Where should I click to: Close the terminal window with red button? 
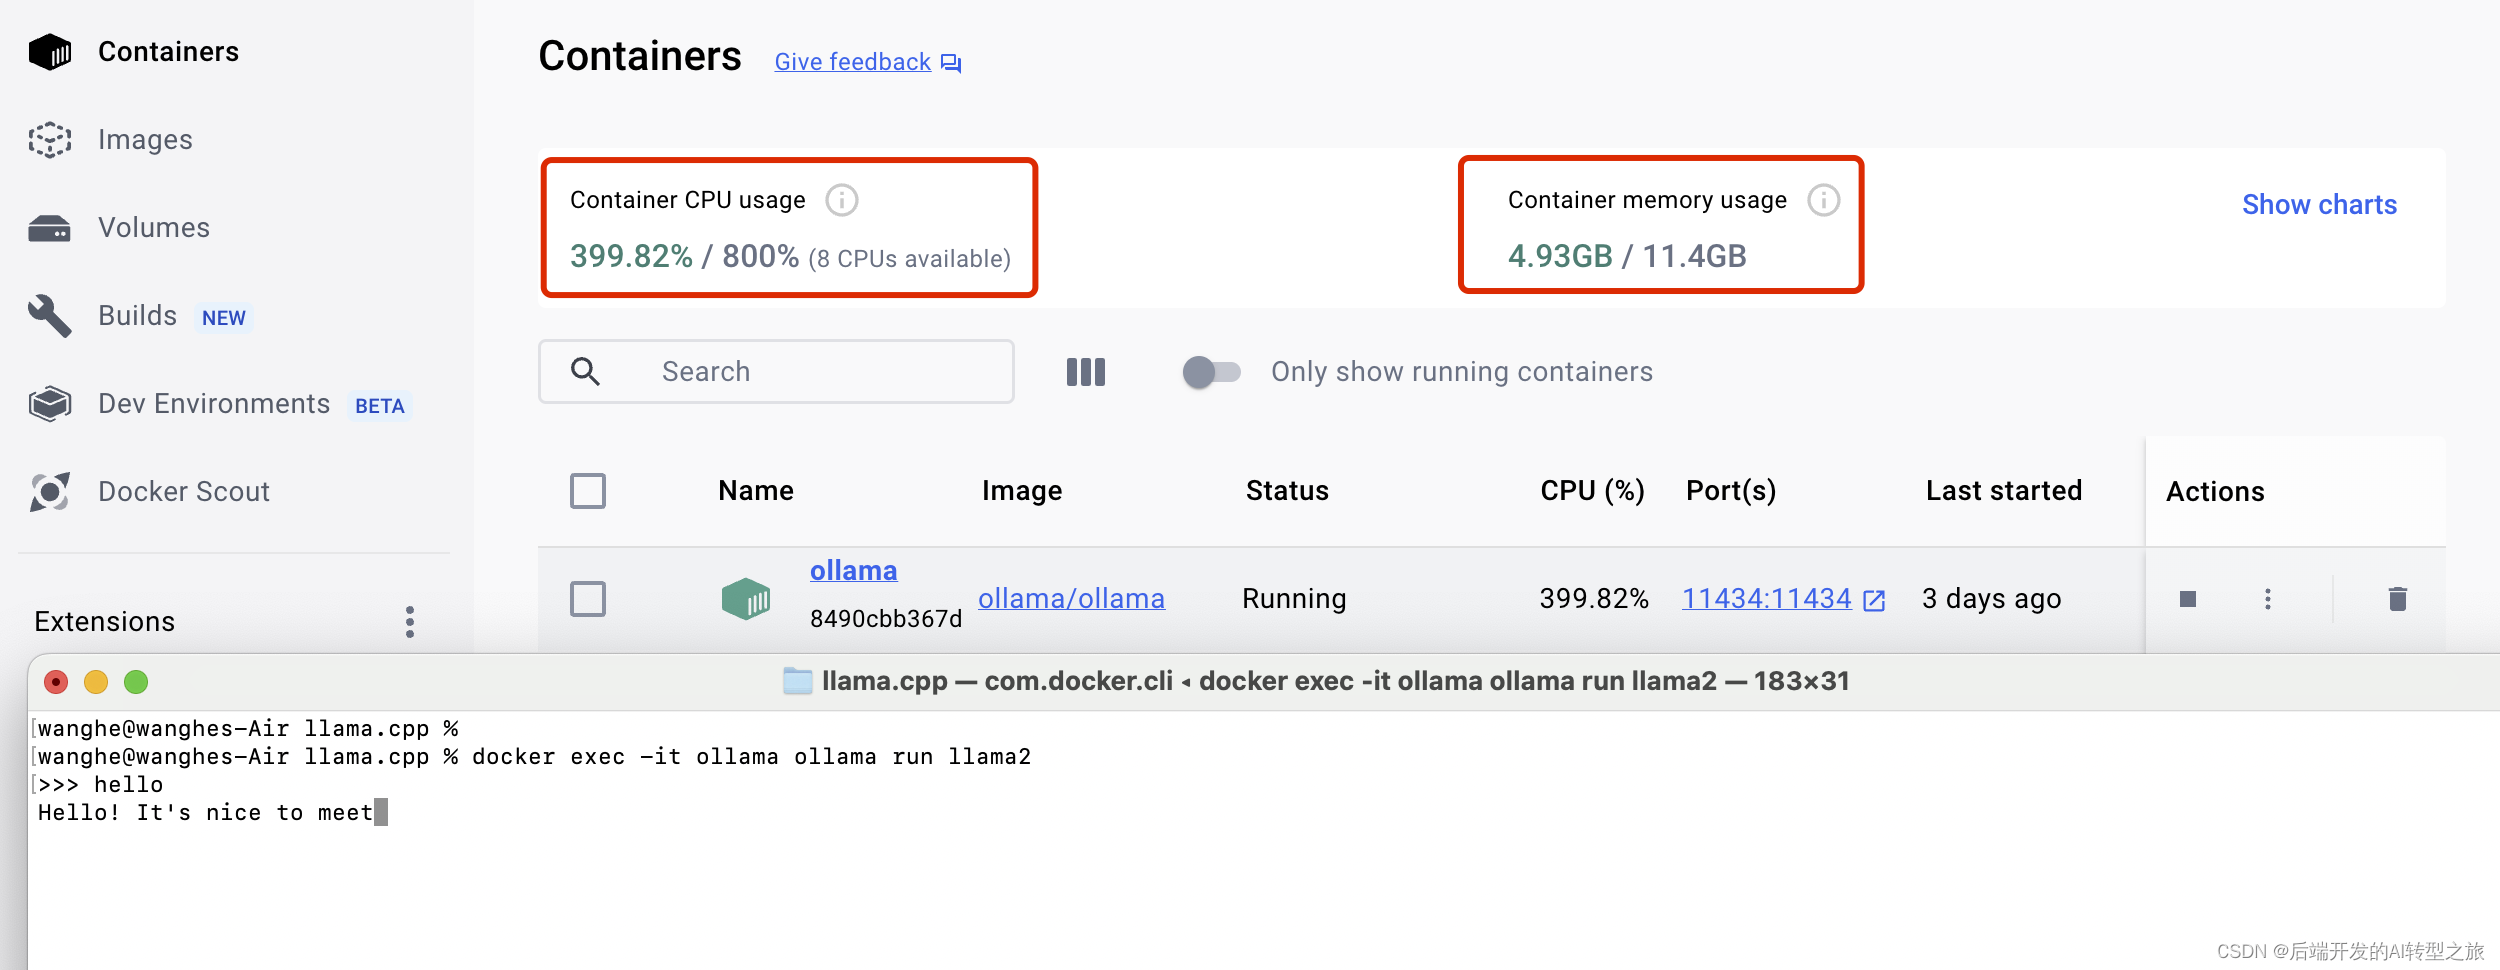(56, 682)
